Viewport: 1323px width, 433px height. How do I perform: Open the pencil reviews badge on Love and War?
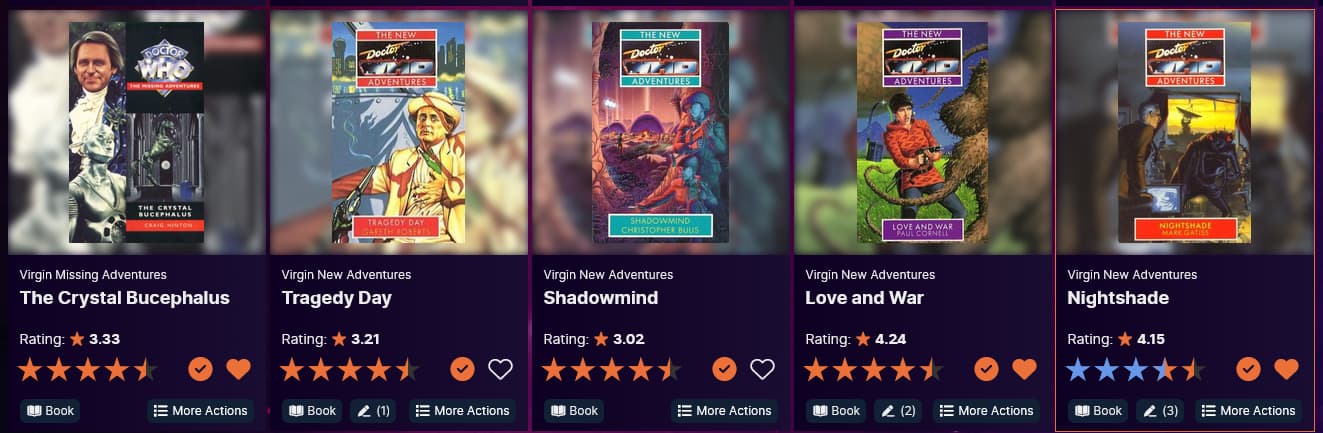[x=899, y=410]
